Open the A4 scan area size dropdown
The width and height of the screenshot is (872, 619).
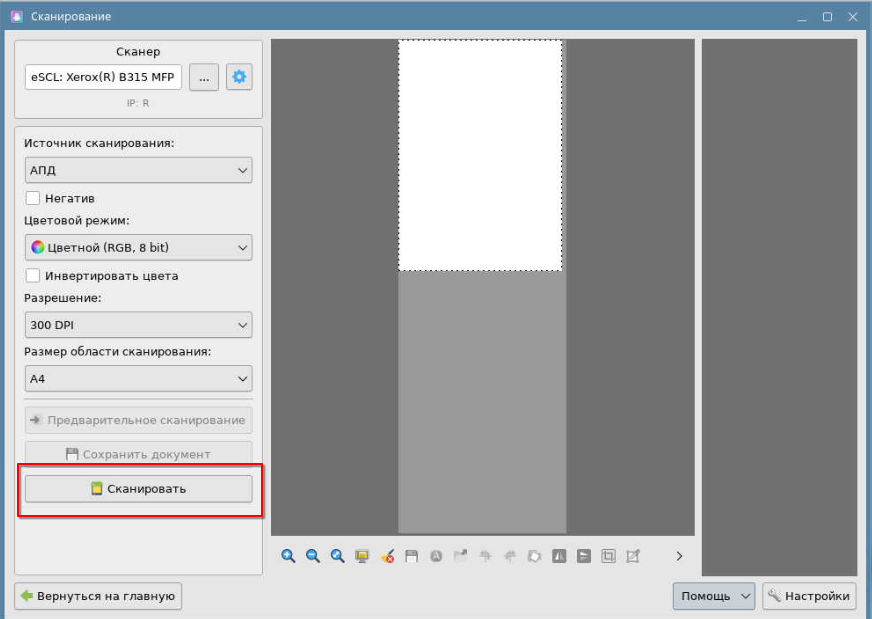[138, 379]
